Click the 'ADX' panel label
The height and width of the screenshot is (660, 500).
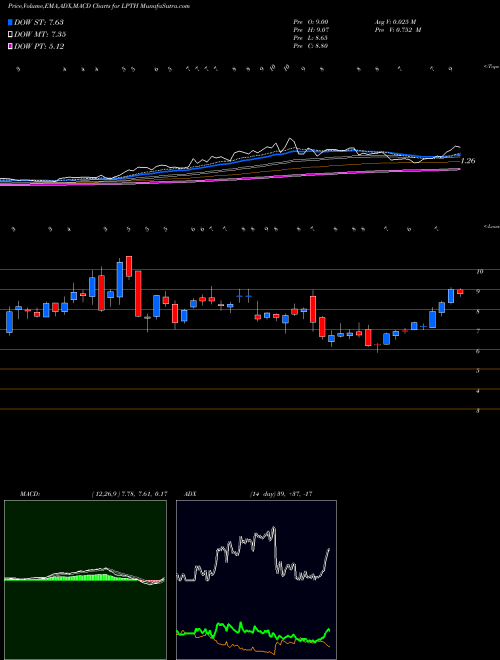tap(191, 494)
